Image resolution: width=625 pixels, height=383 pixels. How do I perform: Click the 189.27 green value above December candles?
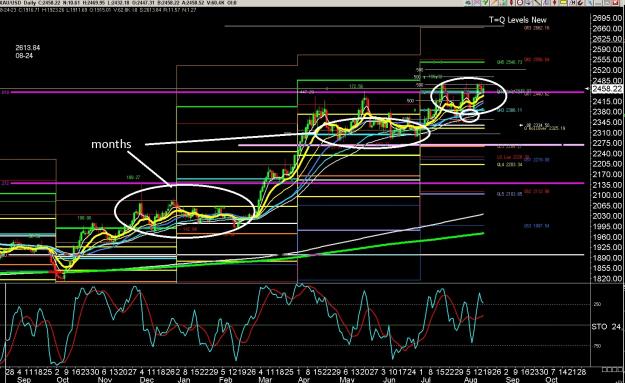click(x=133, y=177)
